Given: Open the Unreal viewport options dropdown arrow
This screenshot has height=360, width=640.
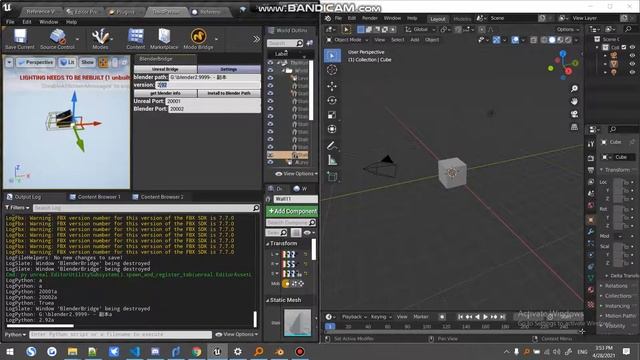Looking at the screenshot, I should [9, 62].
